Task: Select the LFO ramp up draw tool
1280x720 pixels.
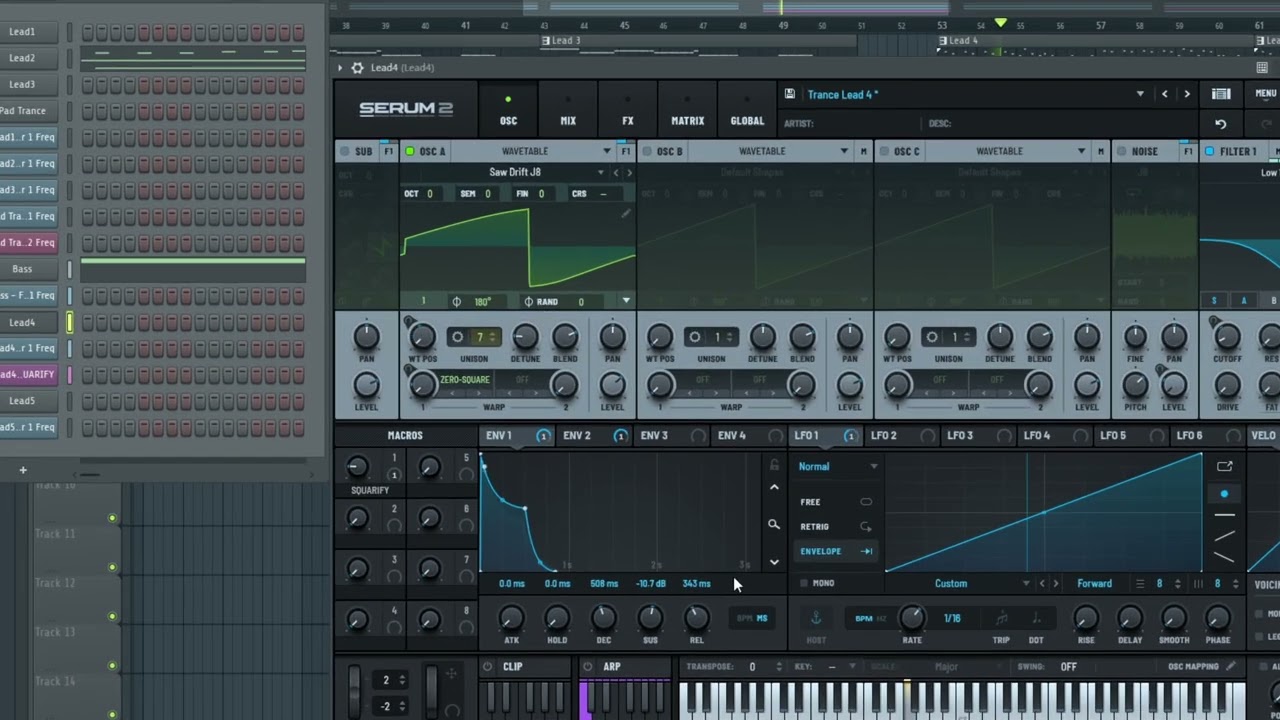Action: pos(1224,536)
